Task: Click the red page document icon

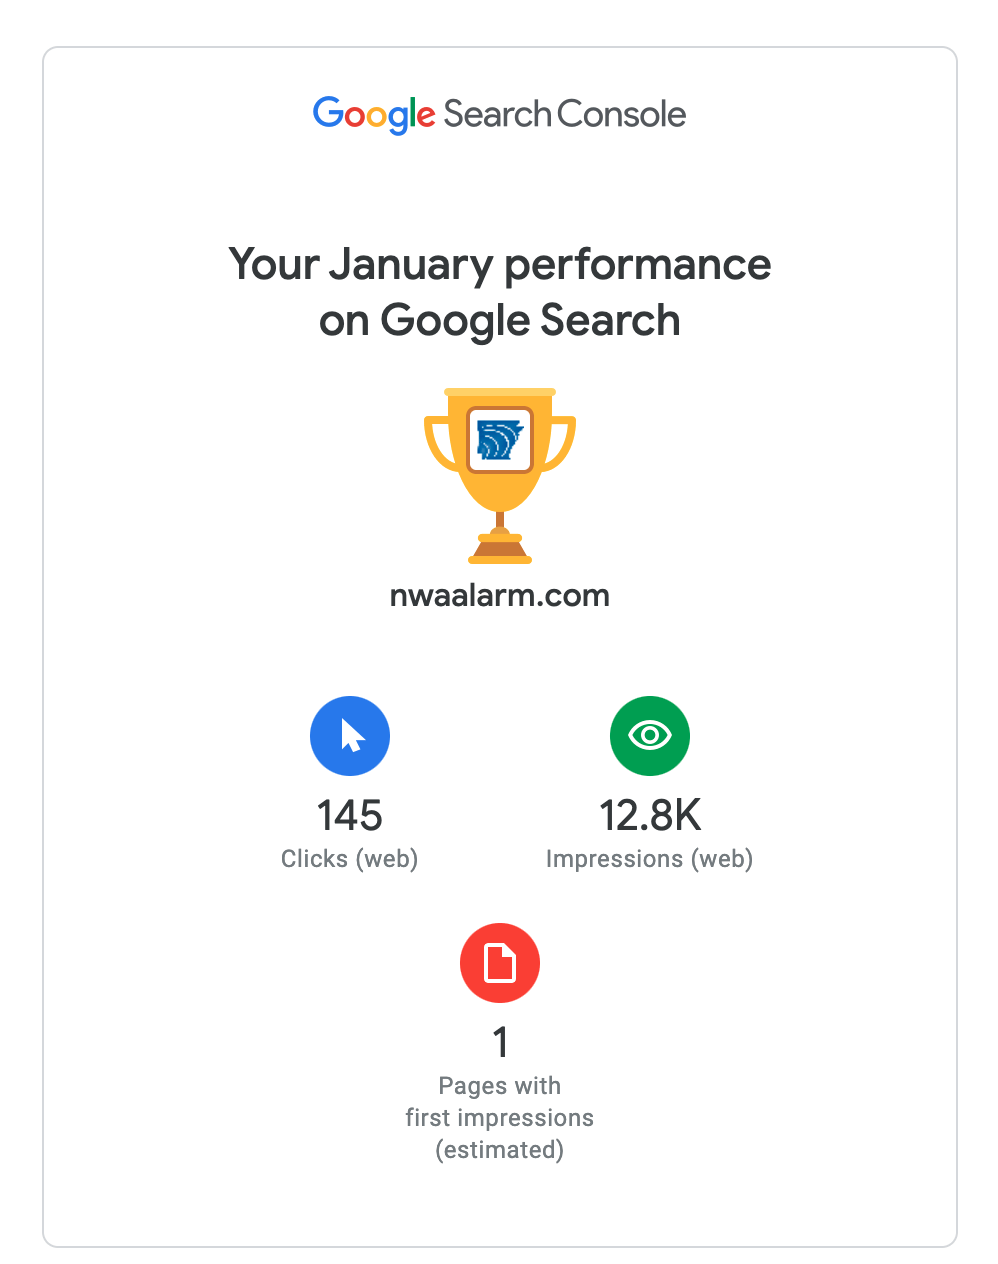Action: [x=499, y=963]
